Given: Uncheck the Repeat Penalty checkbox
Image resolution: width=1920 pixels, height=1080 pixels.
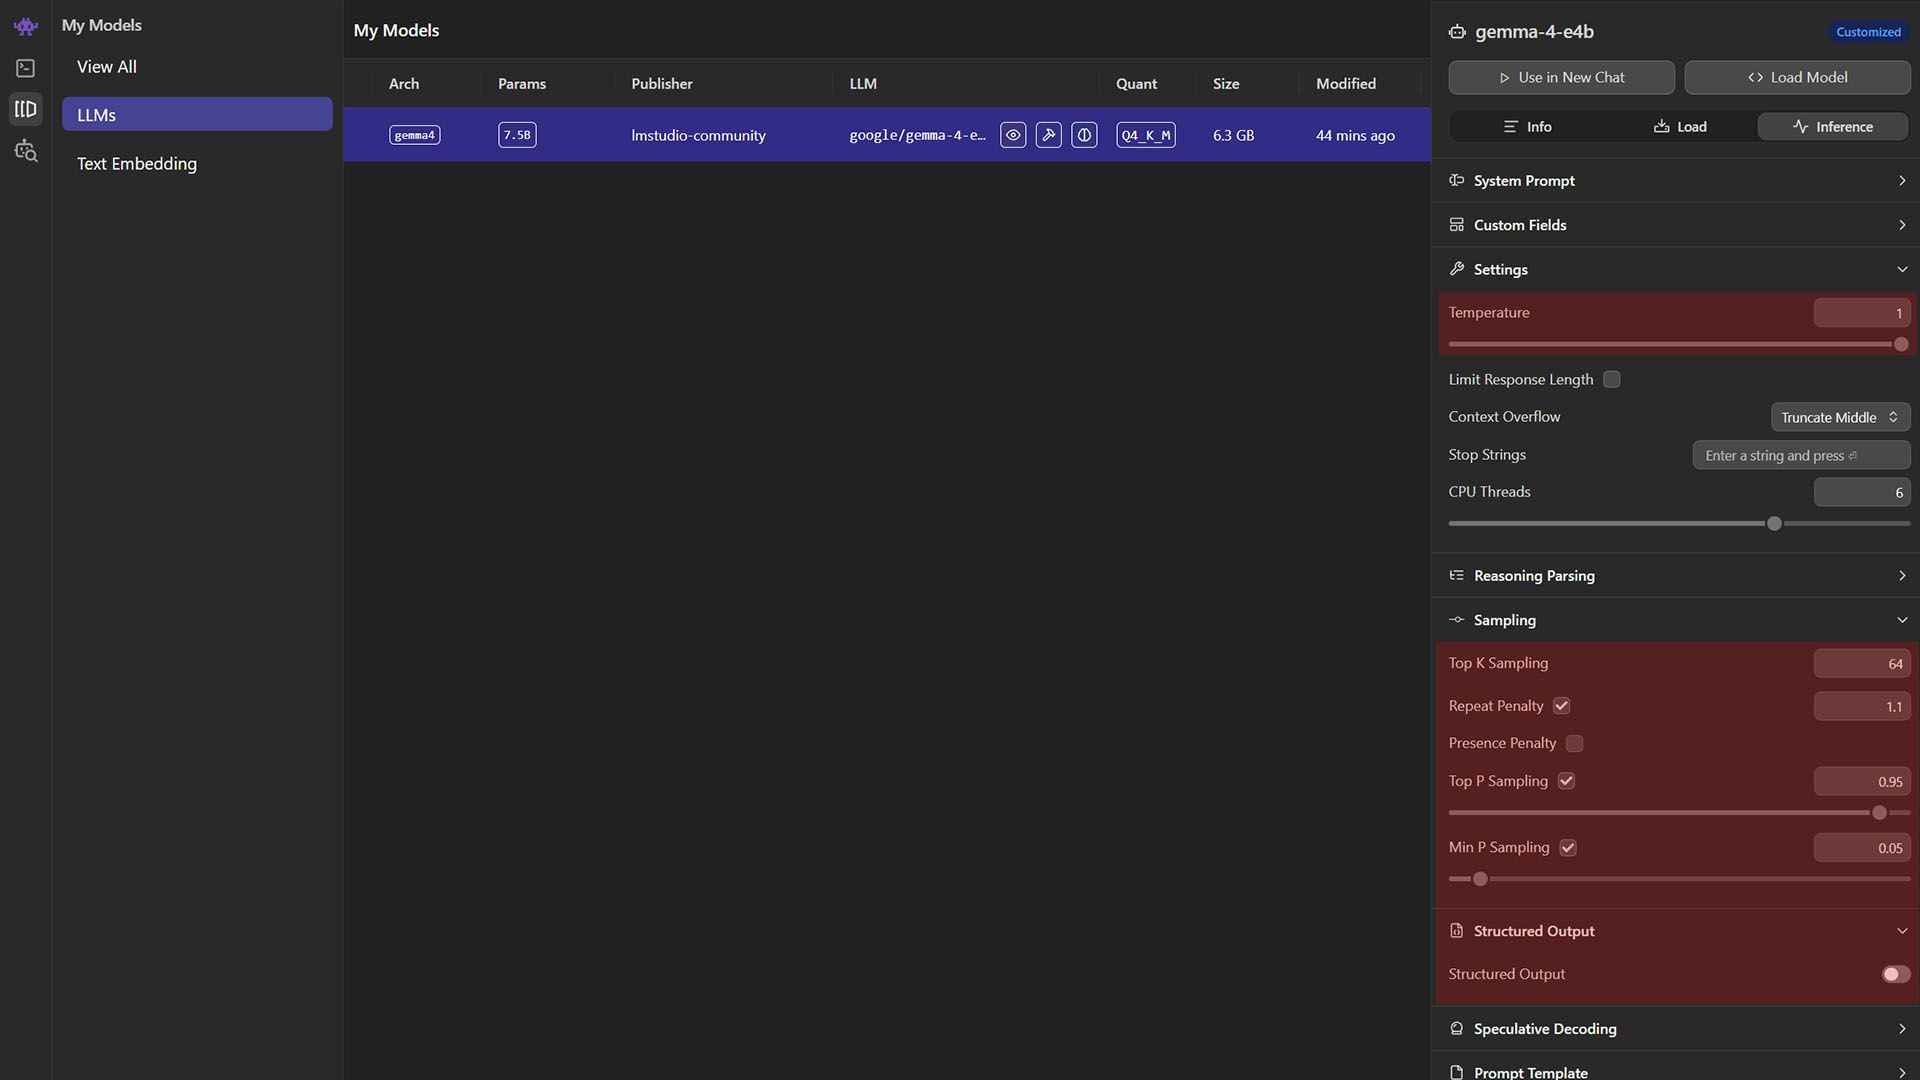Looking at the screenshot, I should [1561, 706].
